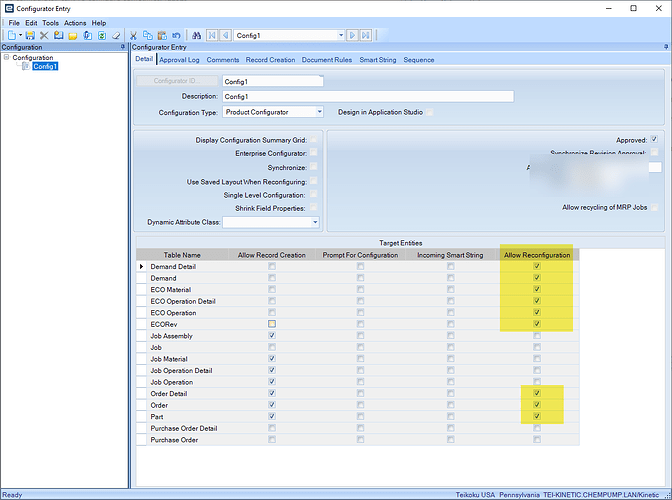The image size is (672, 500).
Task: Click the Configurator ID button
Action: [x=177, y=81]
